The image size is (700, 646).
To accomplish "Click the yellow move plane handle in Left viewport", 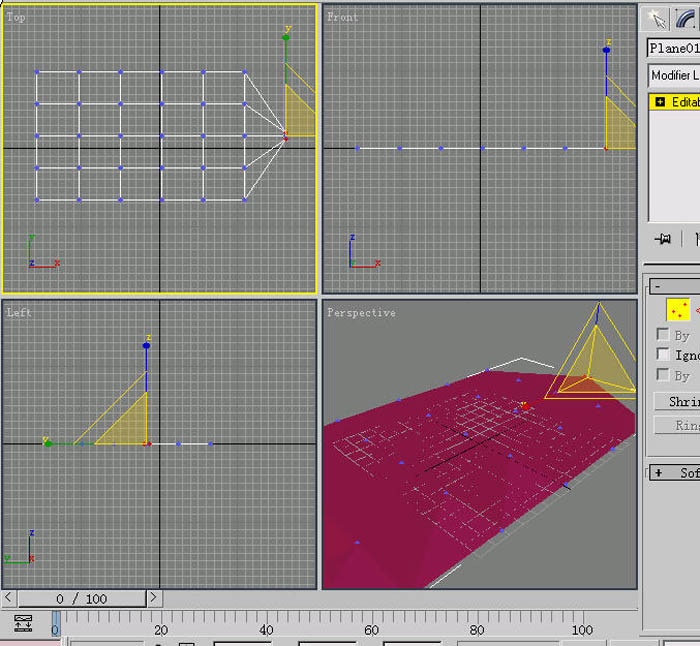I will pos(129,425).
